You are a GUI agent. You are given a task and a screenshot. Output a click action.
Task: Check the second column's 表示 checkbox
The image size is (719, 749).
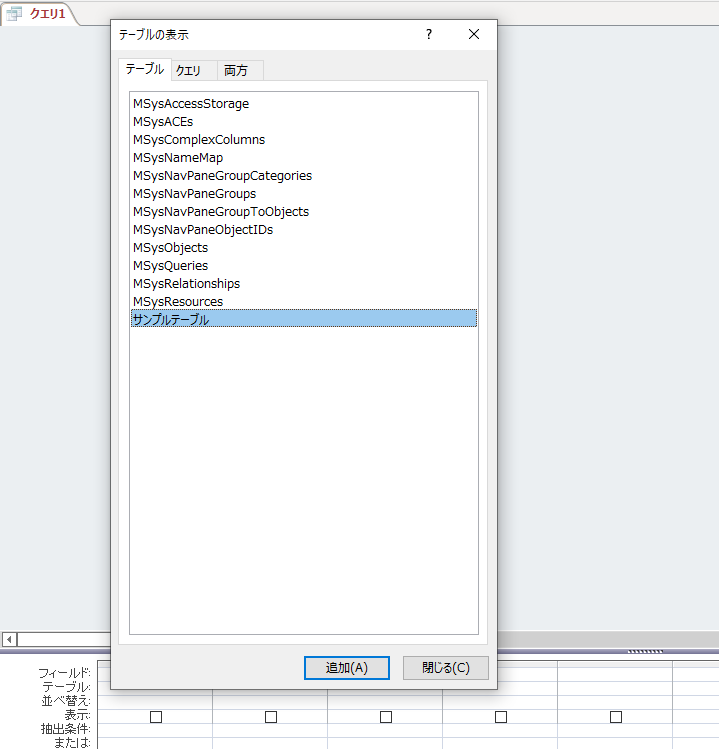point(271,717)
